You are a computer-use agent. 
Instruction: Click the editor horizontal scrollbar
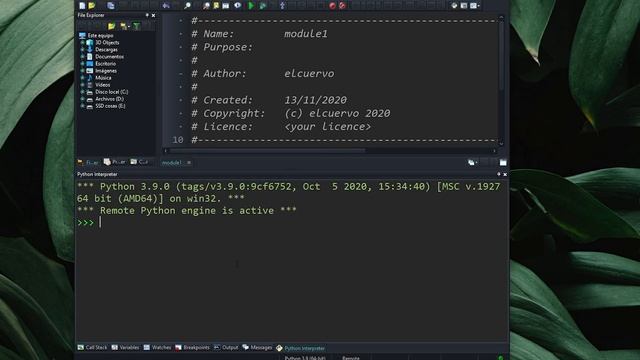click(x=330, y=150)
